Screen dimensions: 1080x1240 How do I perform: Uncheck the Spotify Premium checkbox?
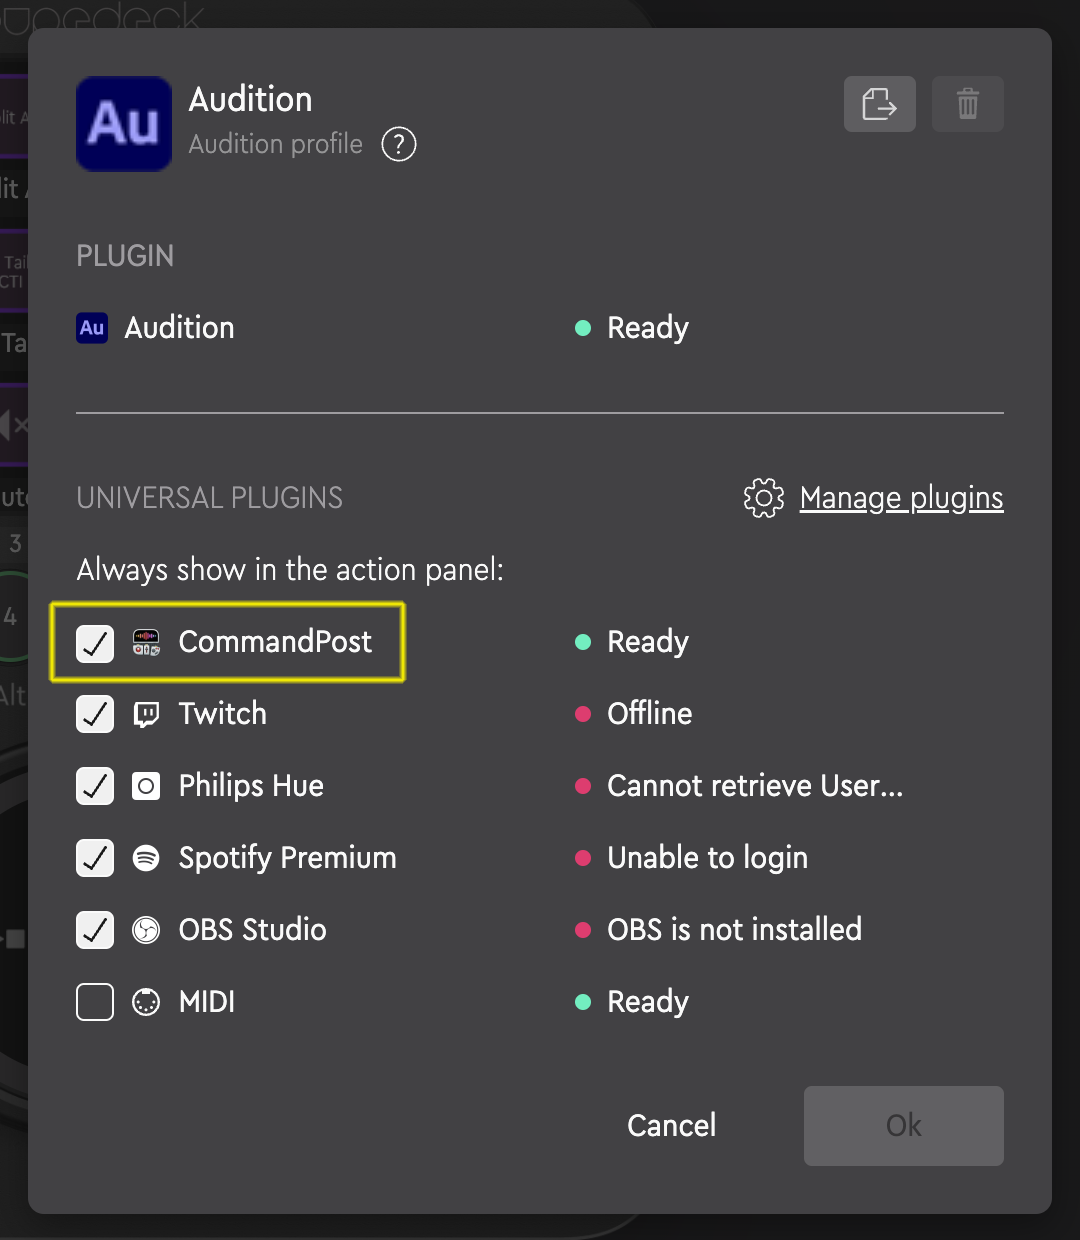(94, 858)
